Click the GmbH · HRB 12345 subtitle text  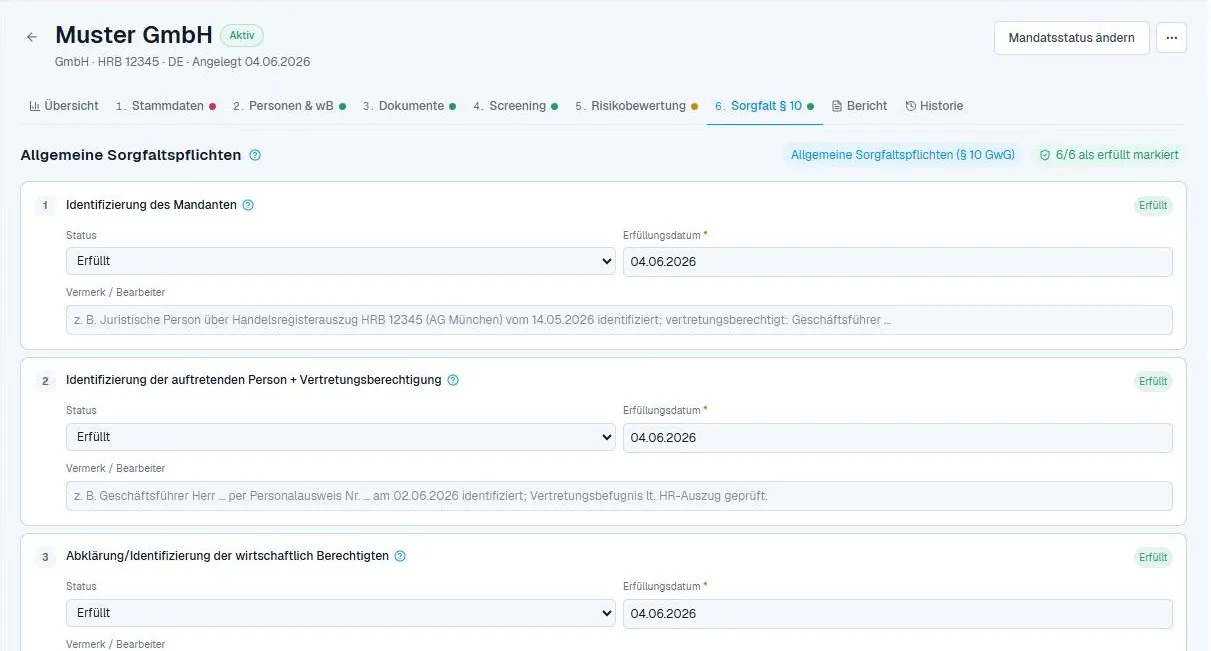(x=182, y=62)
